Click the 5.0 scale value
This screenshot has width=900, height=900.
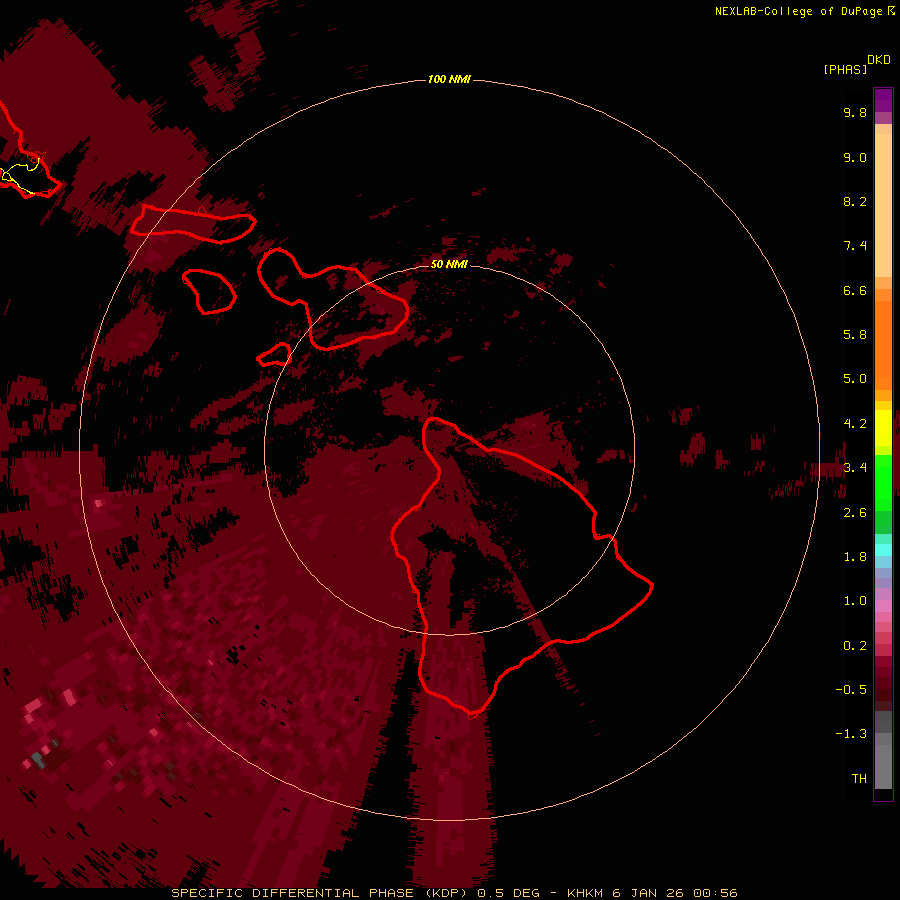point(855,379)
